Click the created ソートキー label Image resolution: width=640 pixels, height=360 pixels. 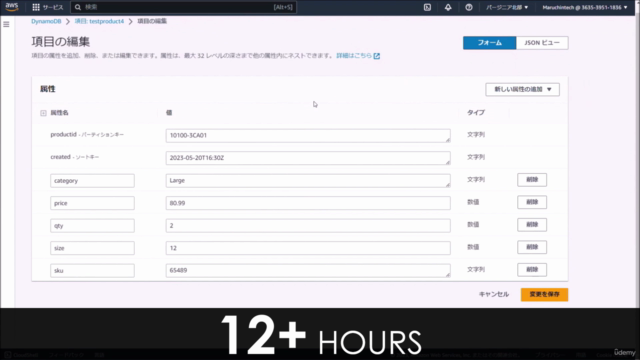click(x=75, y=157)
